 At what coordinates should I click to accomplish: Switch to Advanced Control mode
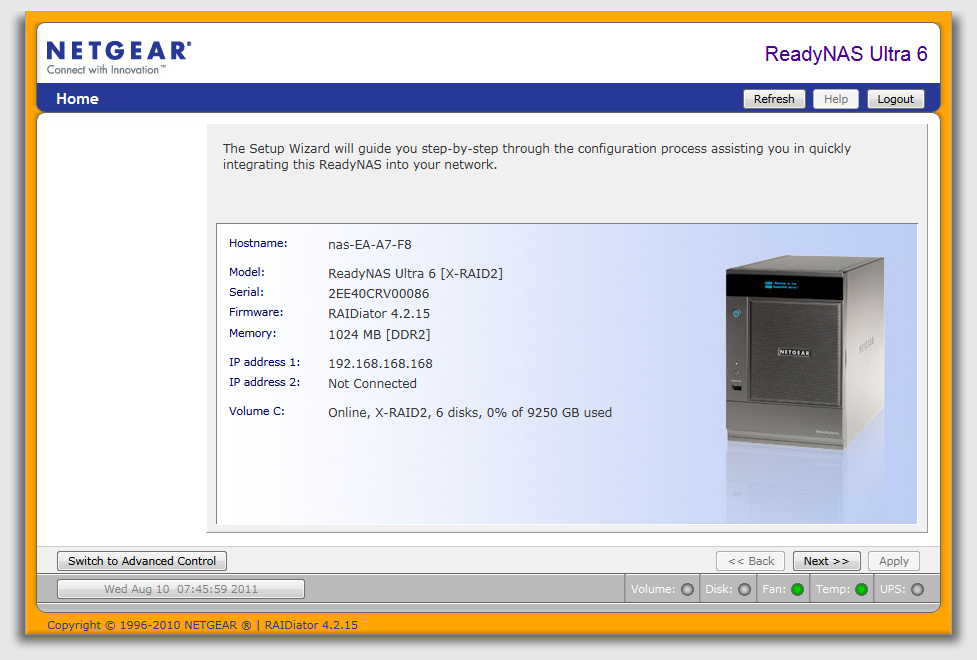click(x=142, y=561)
